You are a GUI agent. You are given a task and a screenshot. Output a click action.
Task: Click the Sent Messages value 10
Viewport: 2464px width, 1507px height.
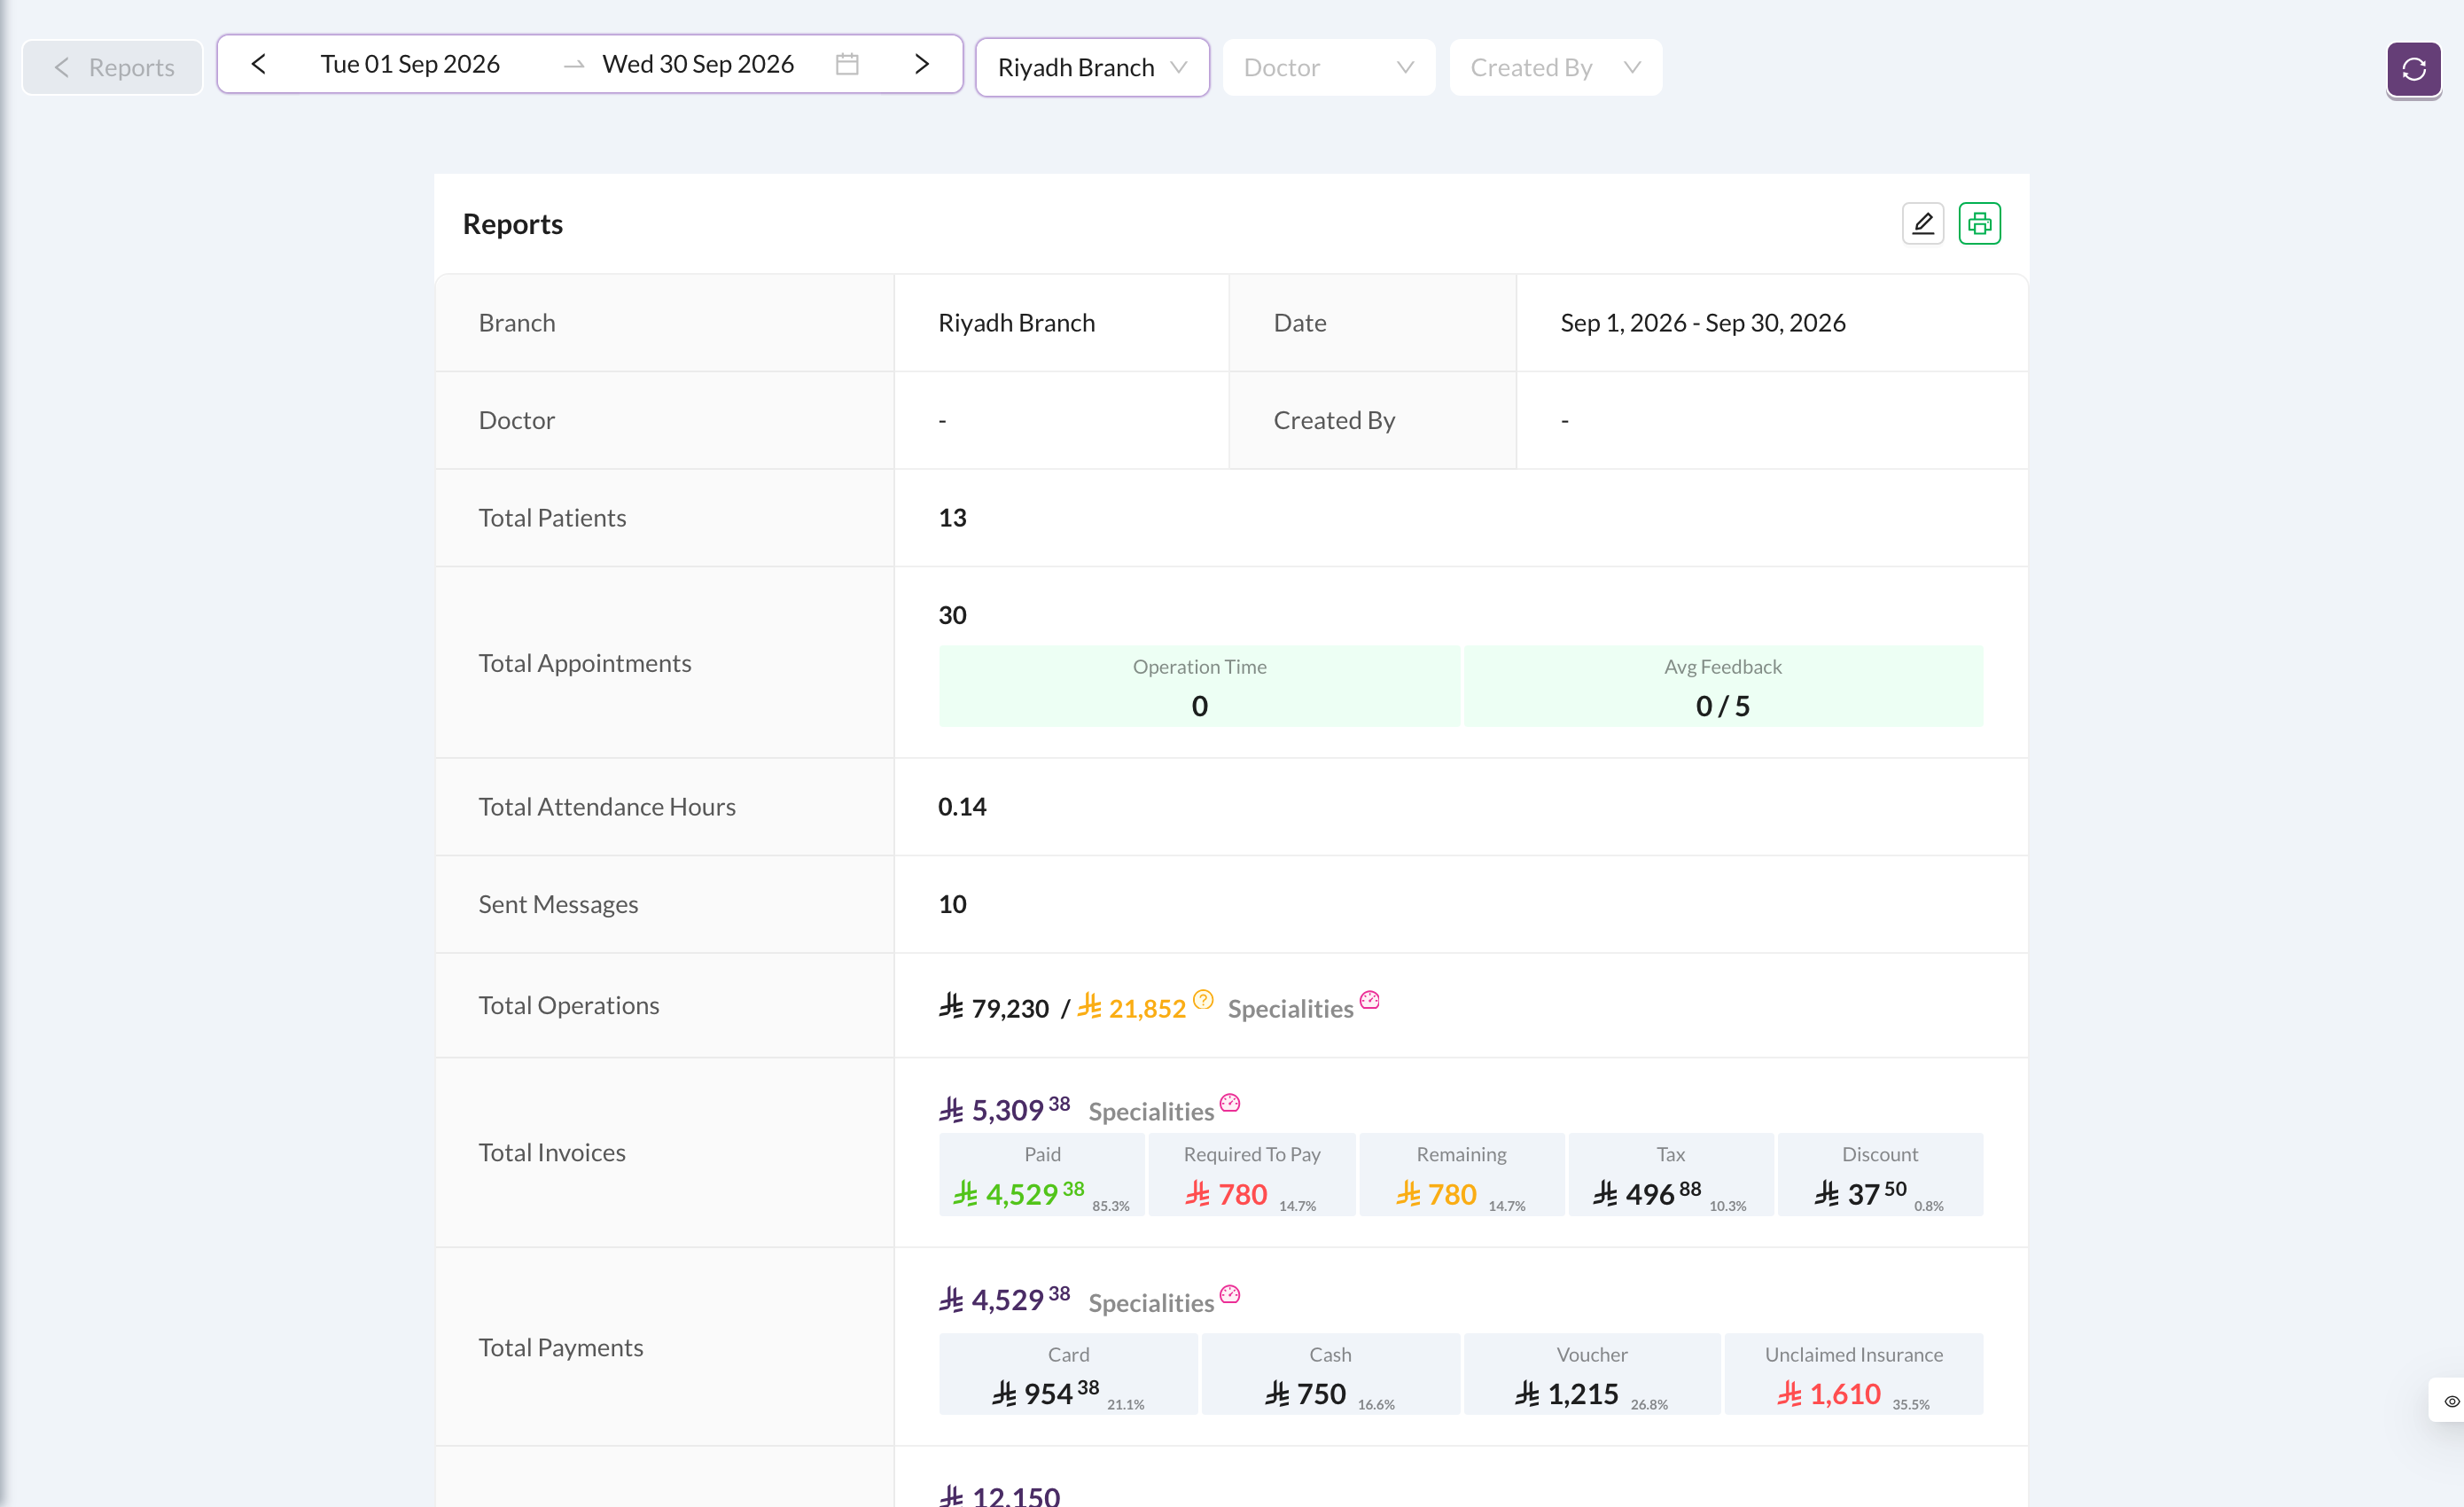(x=952, y=904)
